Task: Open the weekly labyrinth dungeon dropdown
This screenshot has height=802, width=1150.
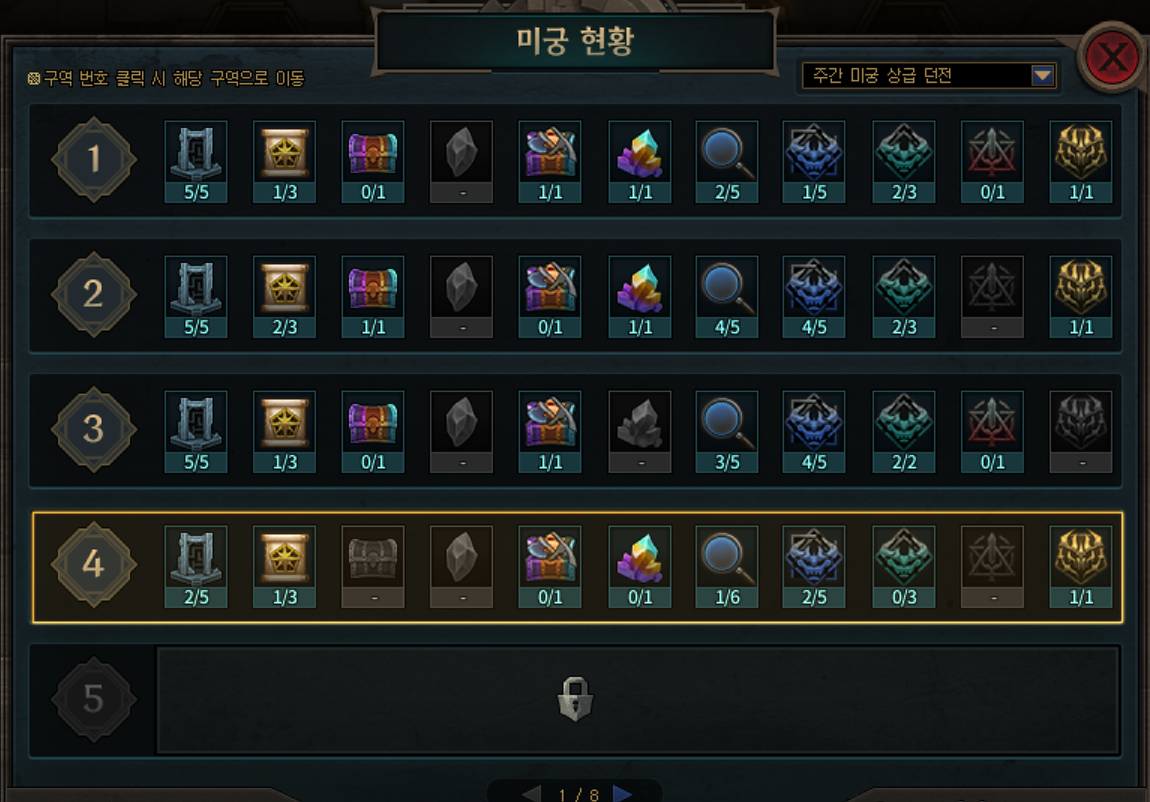Action: pos(929,76)
